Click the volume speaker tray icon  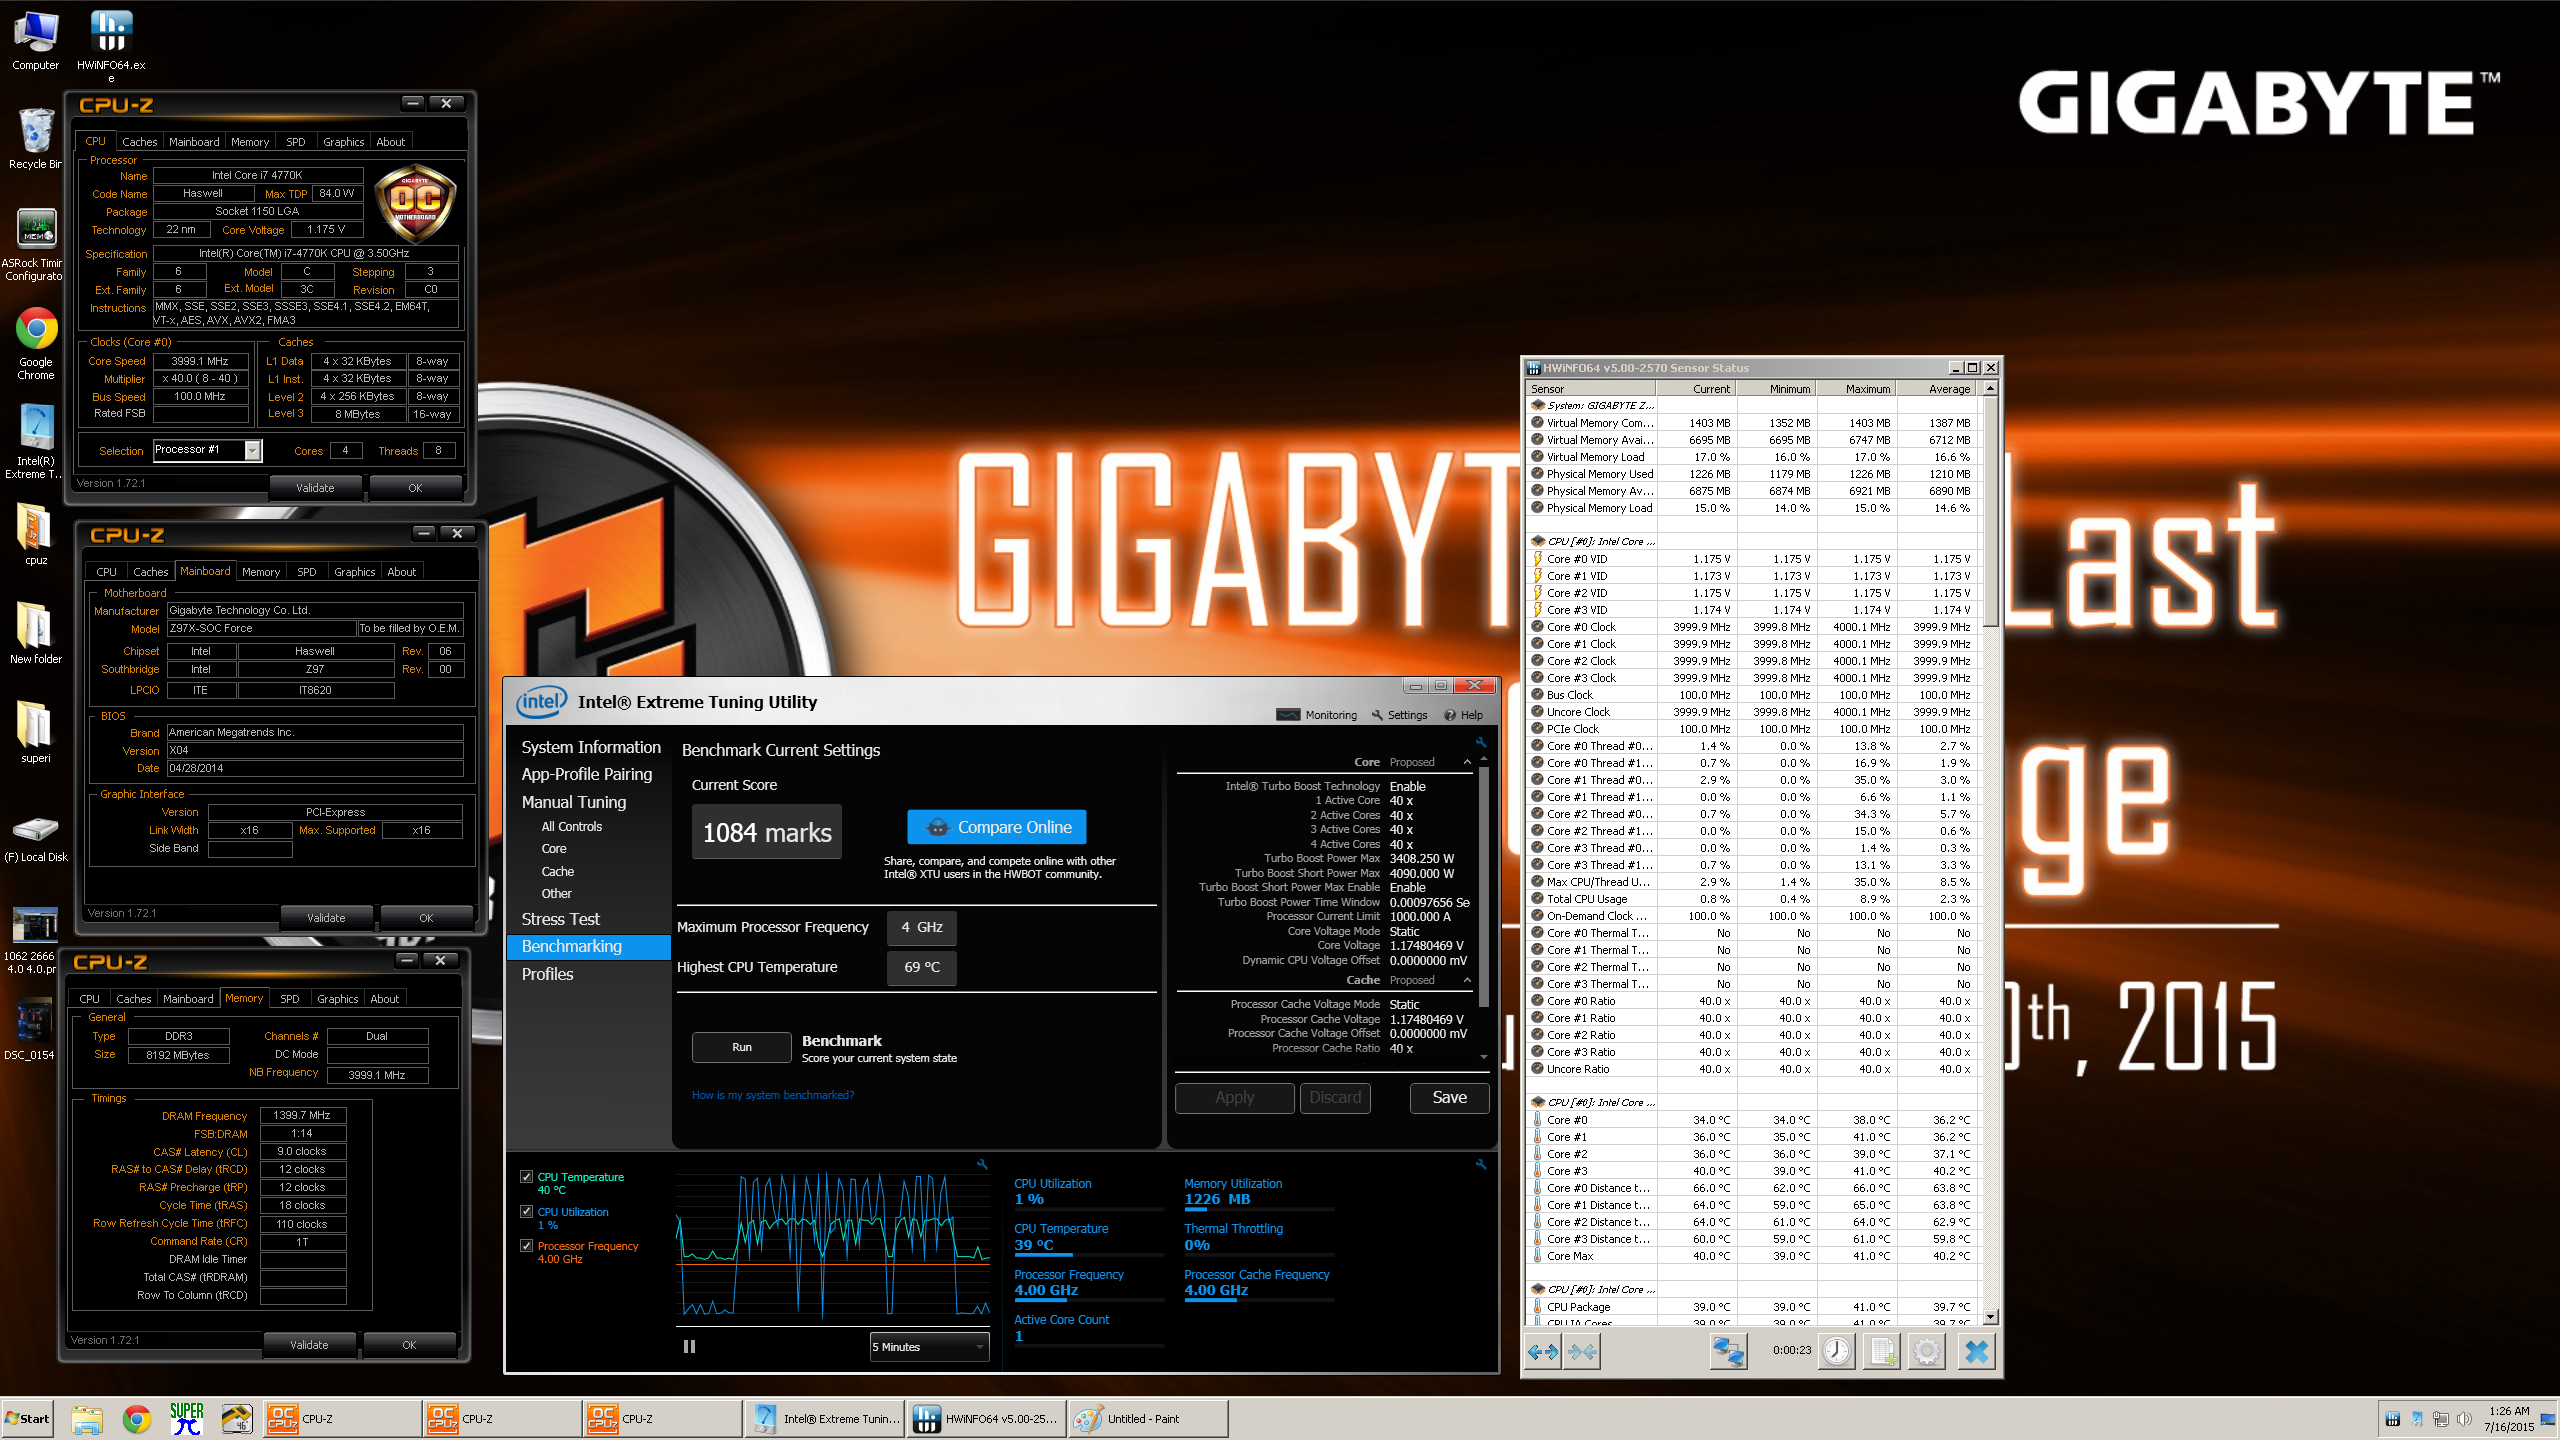[x=2463, y=1419]
